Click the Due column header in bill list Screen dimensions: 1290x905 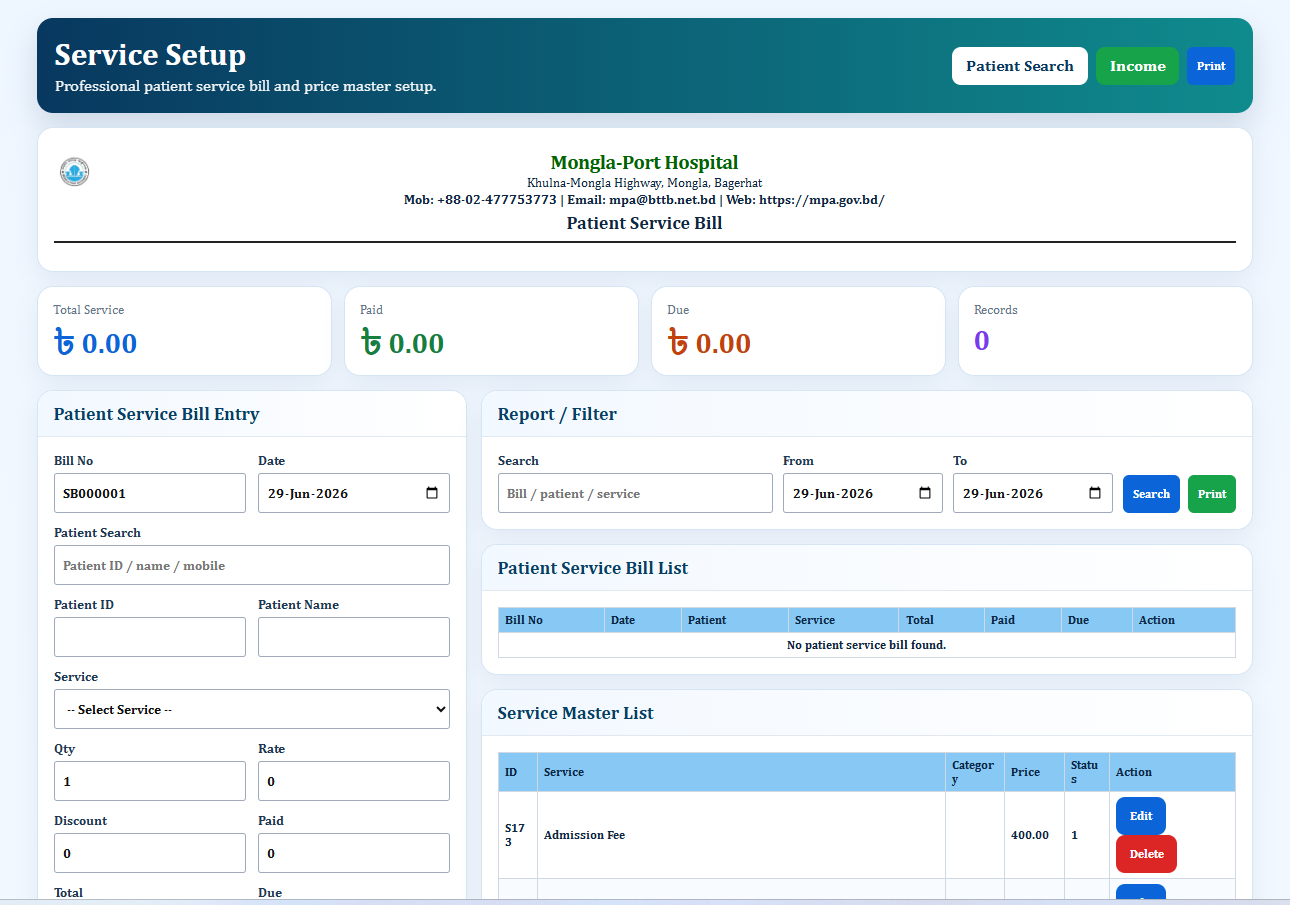[x=1096, y=620]
